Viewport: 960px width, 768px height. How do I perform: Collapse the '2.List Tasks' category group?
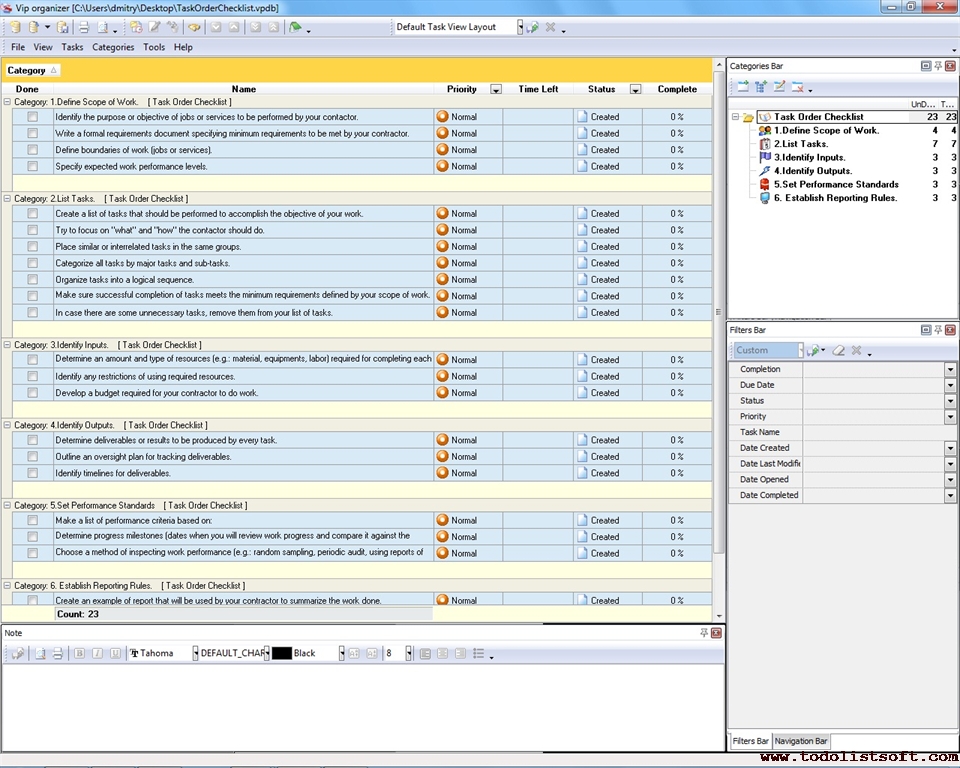(7, 198)
